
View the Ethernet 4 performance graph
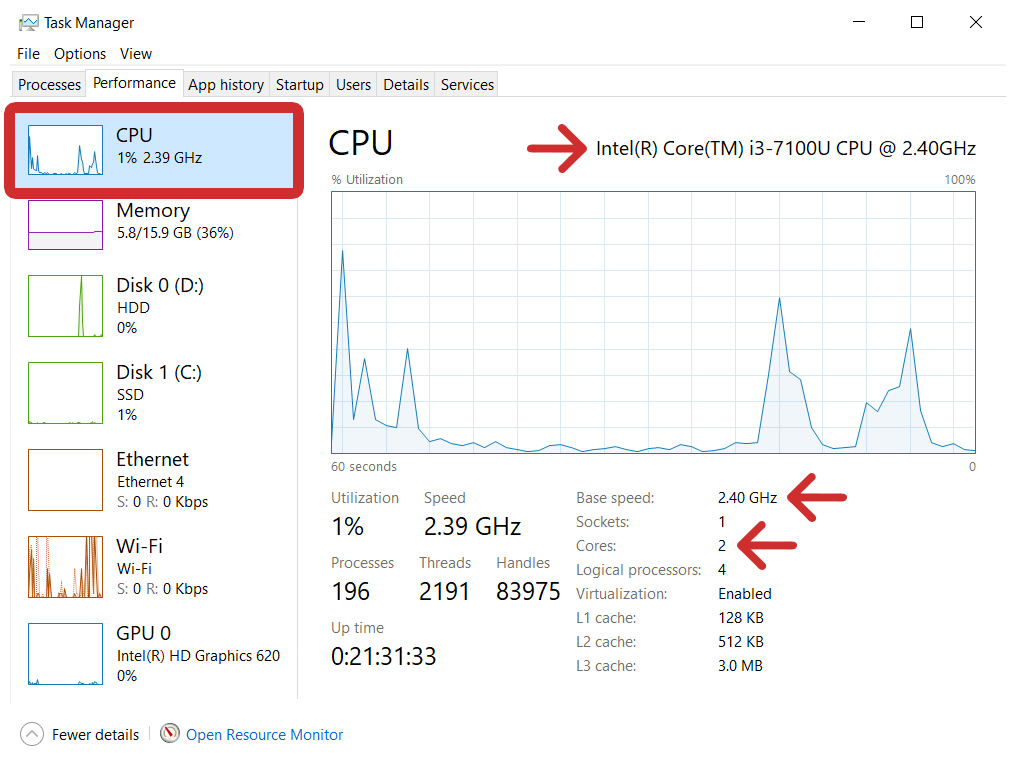point(150,480)
